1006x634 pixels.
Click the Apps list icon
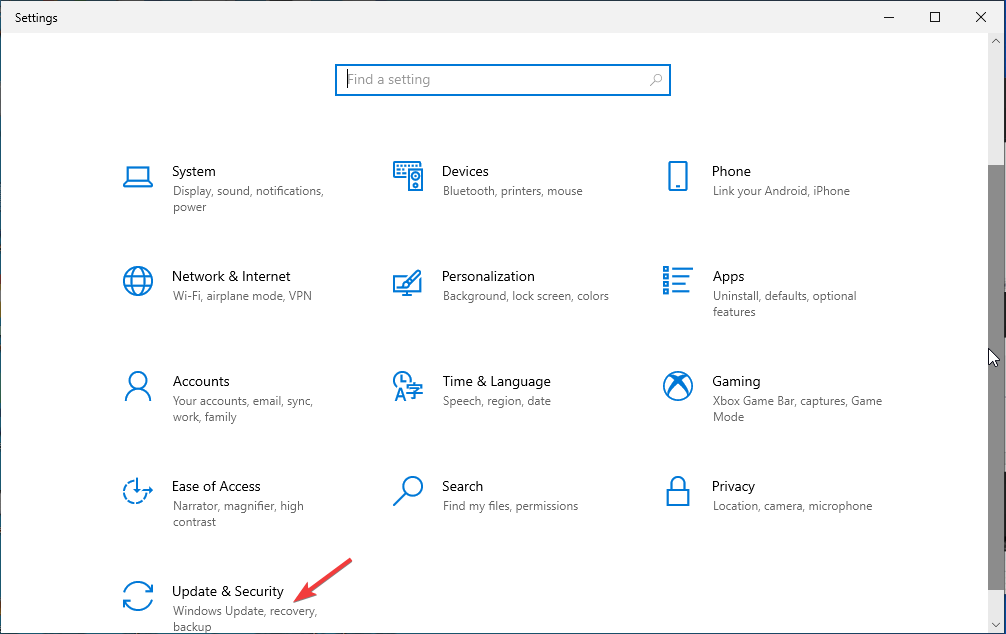click(x=678, y=280)
